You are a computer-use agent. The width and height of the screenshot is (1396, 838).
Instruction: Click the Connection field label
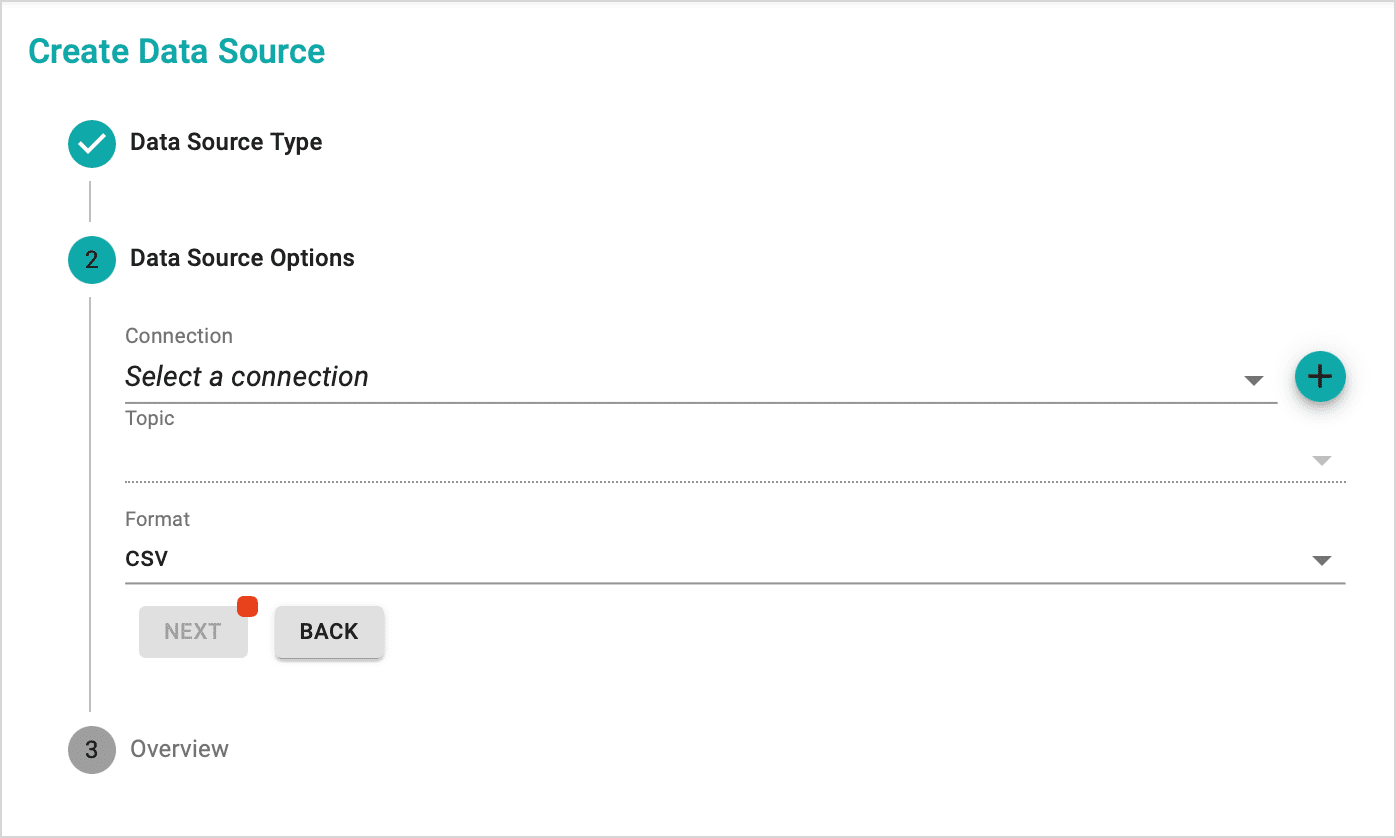click(x=179, y=336)
